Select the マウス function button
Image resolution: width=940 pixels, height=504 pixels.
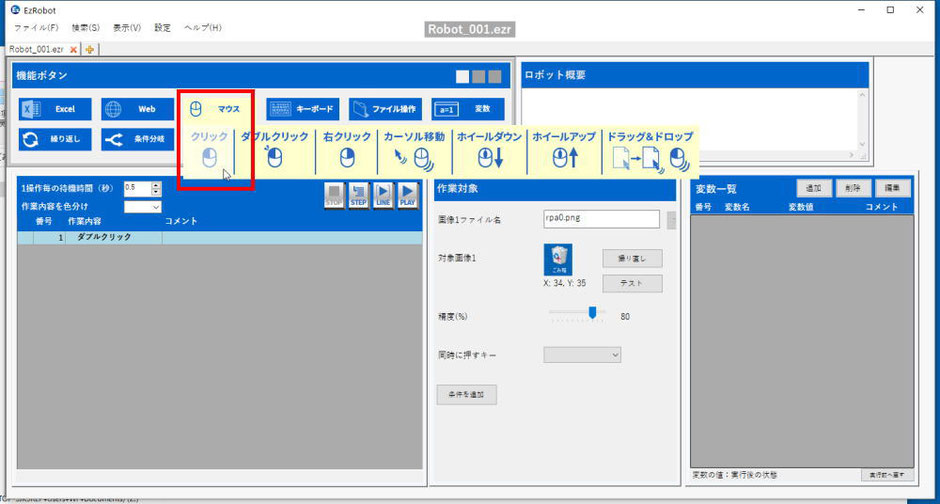click(x=216, y=109)
